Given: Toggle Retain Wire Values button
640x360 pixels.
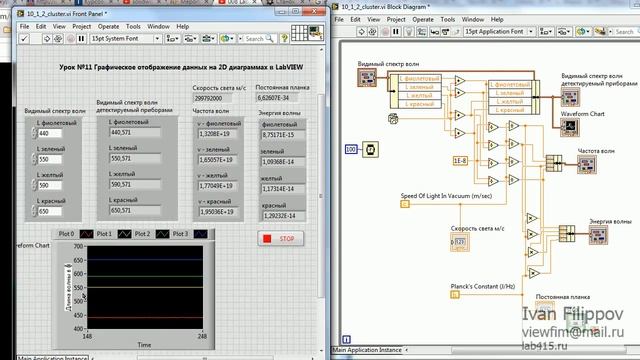Looking at the screenshot, I should pyautogui.click(x=422, y=31).
